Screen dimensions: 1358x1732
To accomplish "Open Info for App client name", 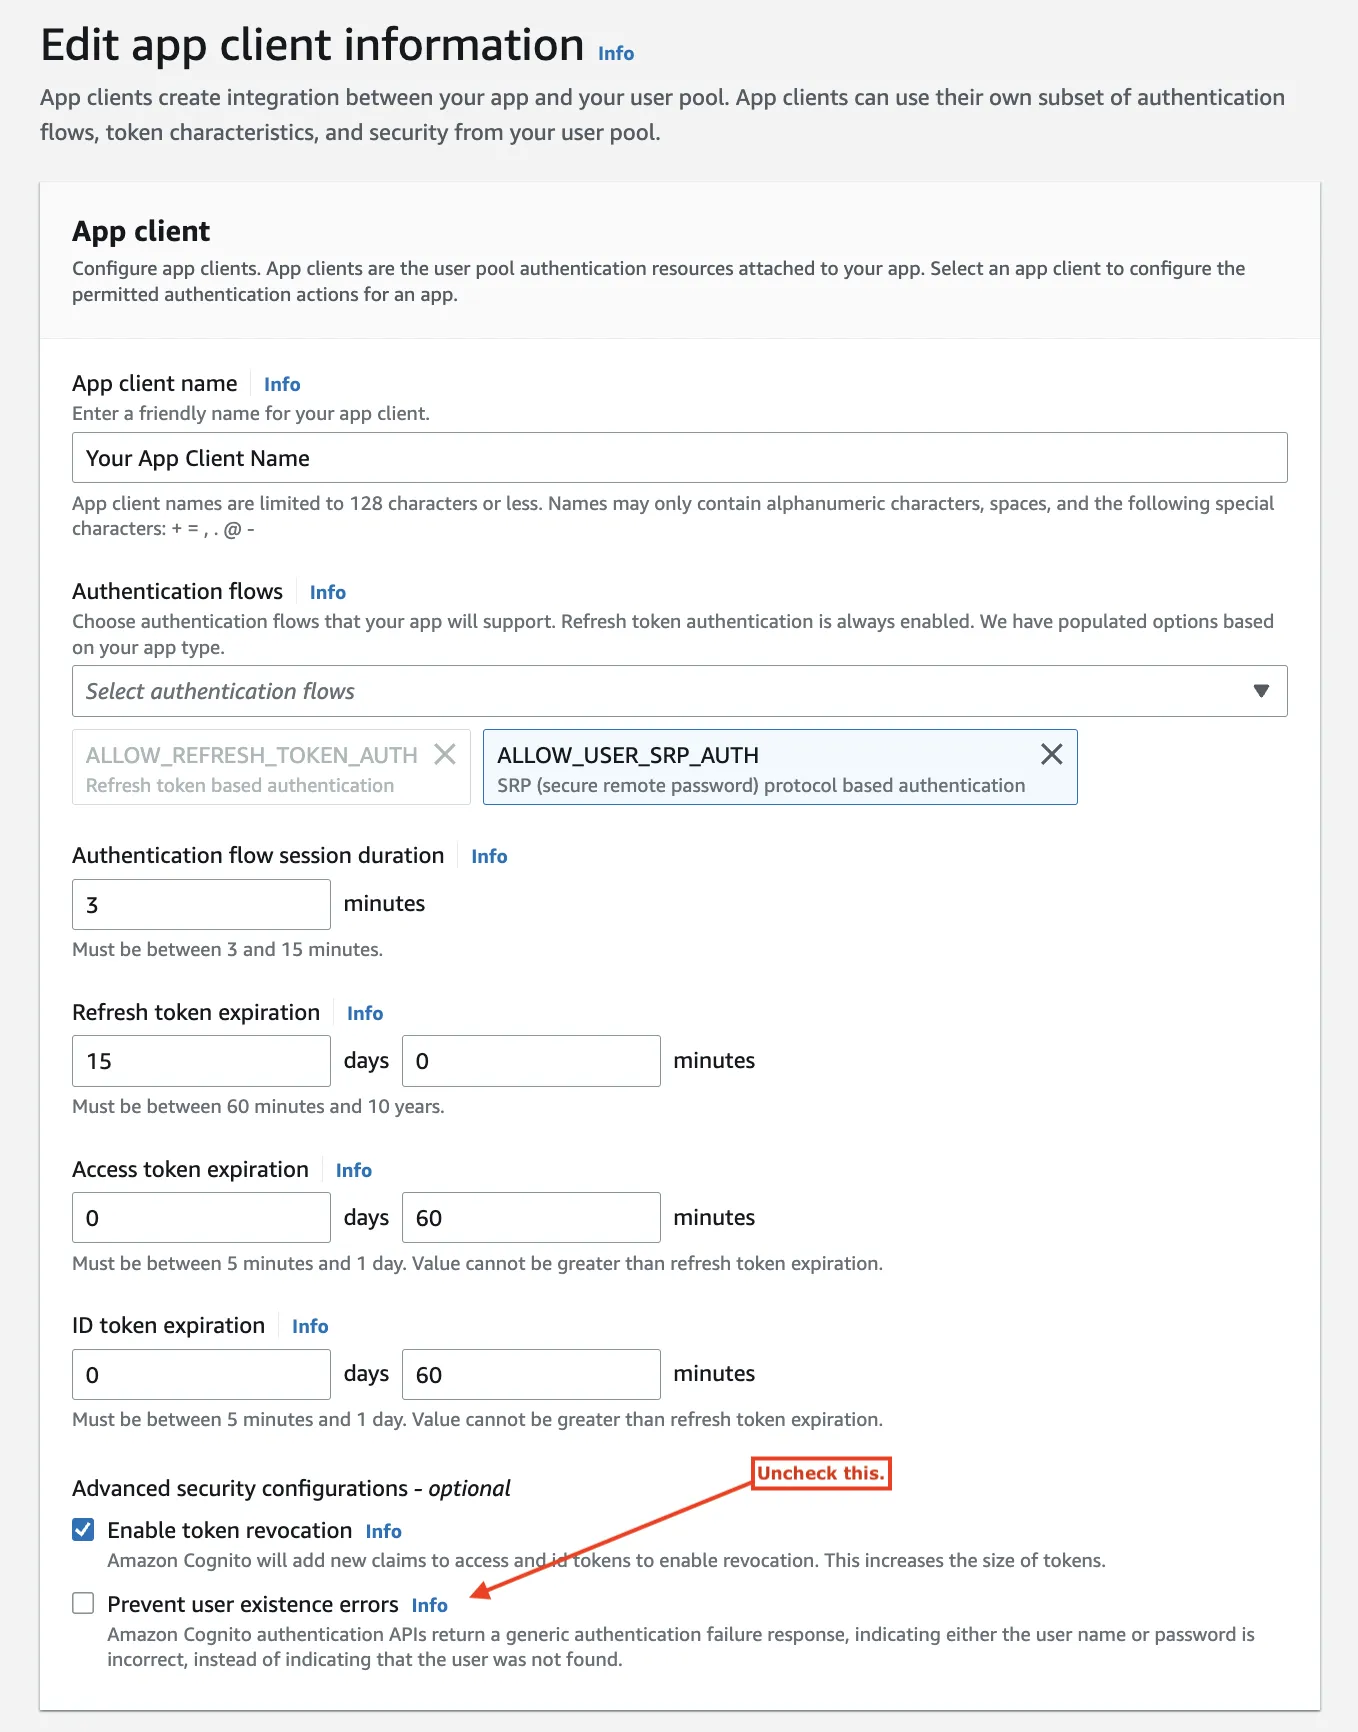I will click(282, 384).
